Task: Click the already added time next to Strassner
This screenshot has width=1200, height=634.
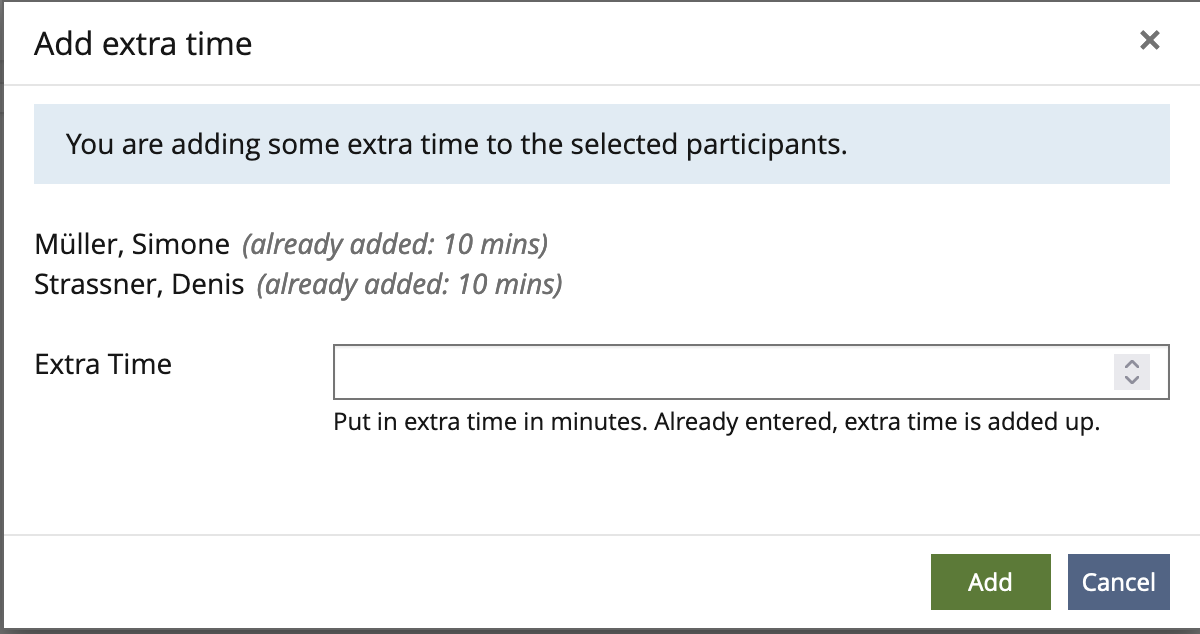Action: pos(412,285)
